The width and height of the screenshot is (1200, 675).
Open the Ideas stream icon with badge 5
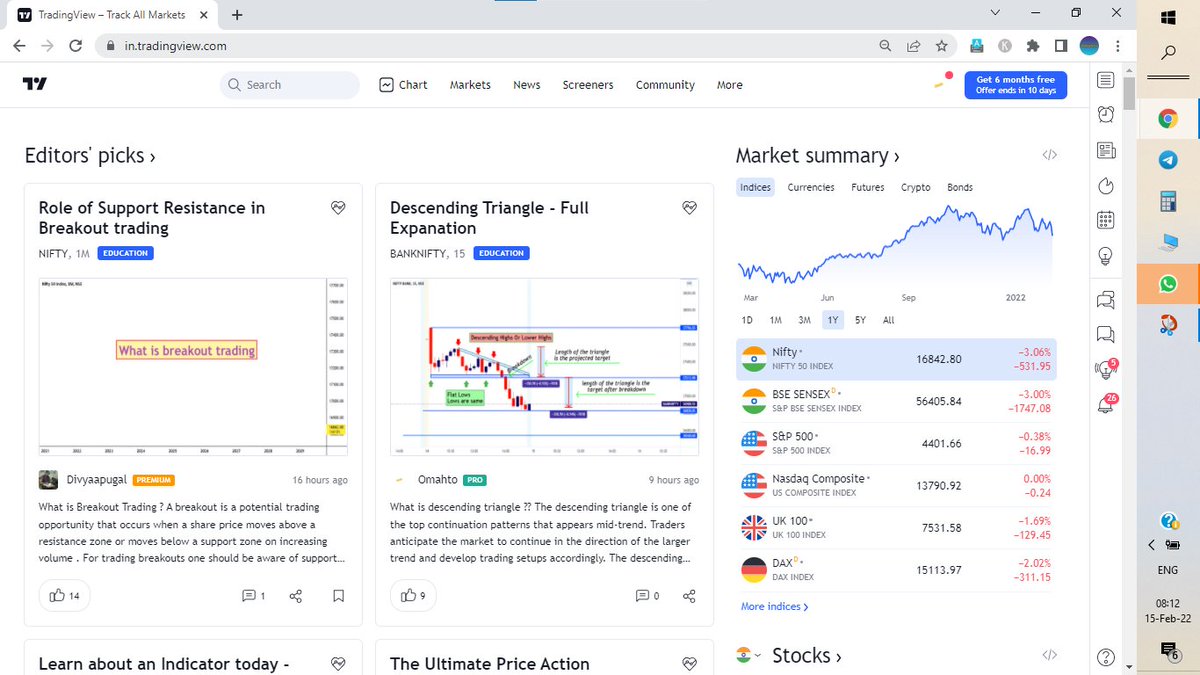click(1106, 368)
